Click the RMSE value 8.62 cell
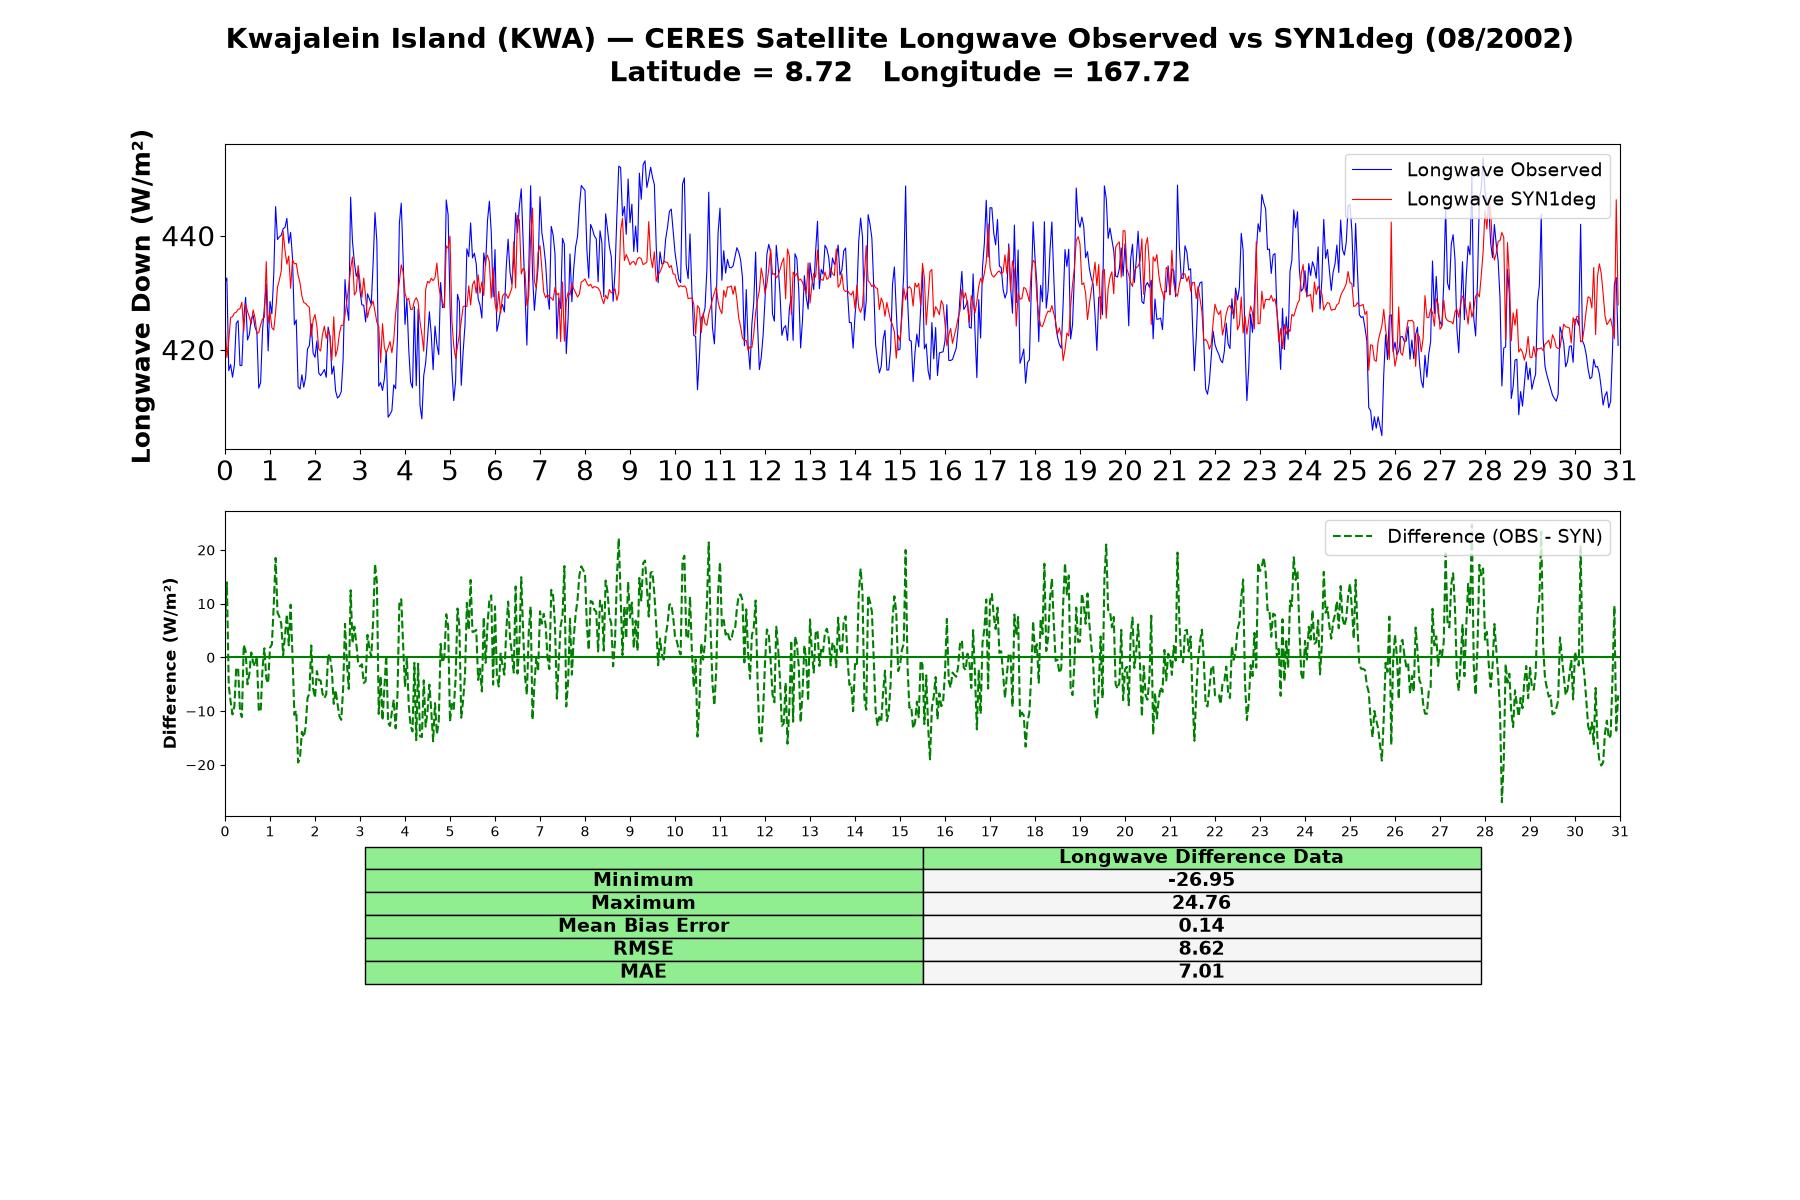This screenshot has width=1800, height=1200. coord(1201,949)
